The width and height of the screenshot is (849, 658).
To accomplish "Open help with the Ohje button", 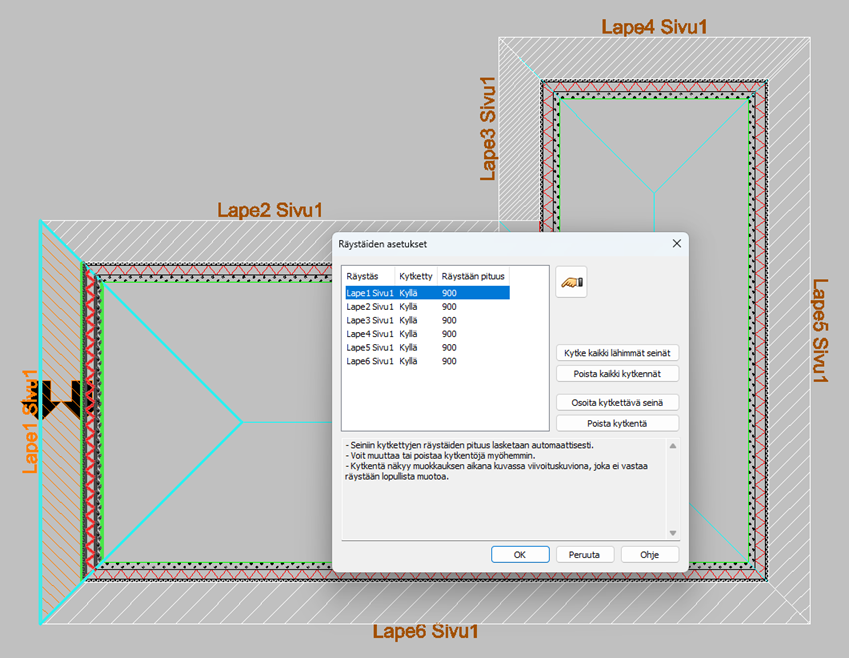I will coord(650,554).
